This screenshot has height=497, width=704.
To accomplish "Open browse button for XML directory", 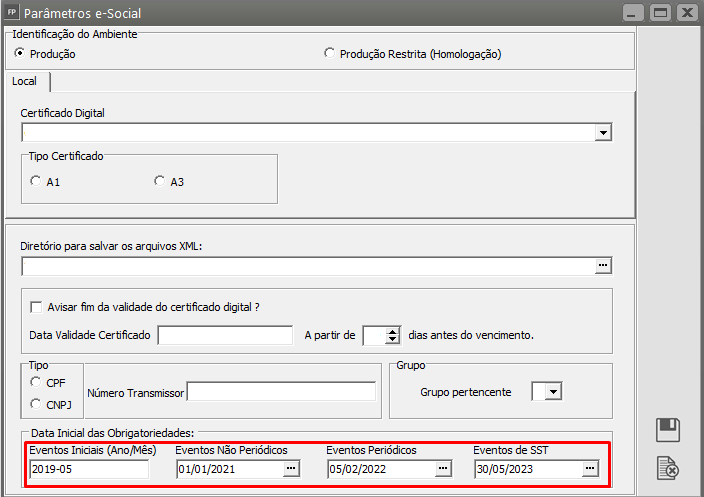I will click(602, 265).
